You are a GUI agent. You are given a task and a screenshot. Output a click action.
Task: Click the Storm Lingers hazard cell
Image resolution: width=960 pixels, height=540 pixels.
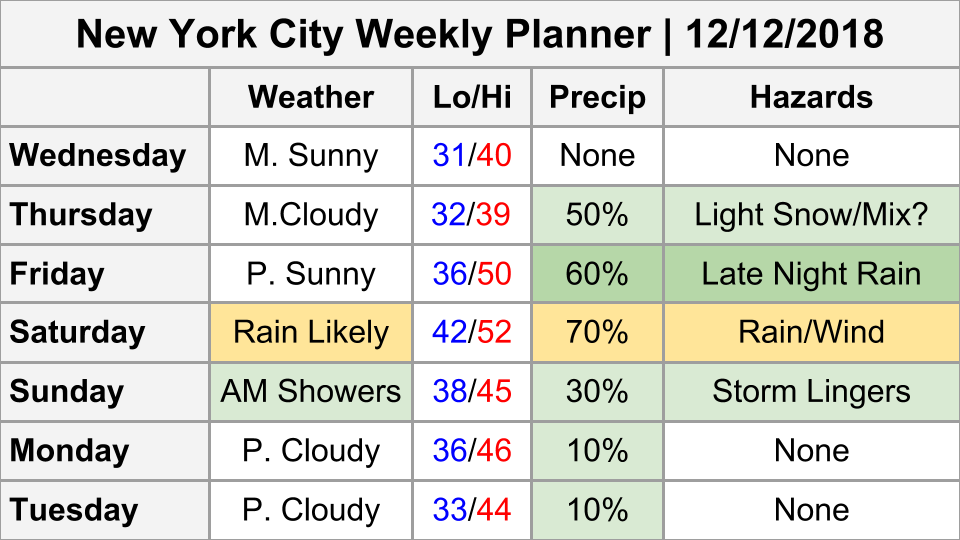pos(811,391)
